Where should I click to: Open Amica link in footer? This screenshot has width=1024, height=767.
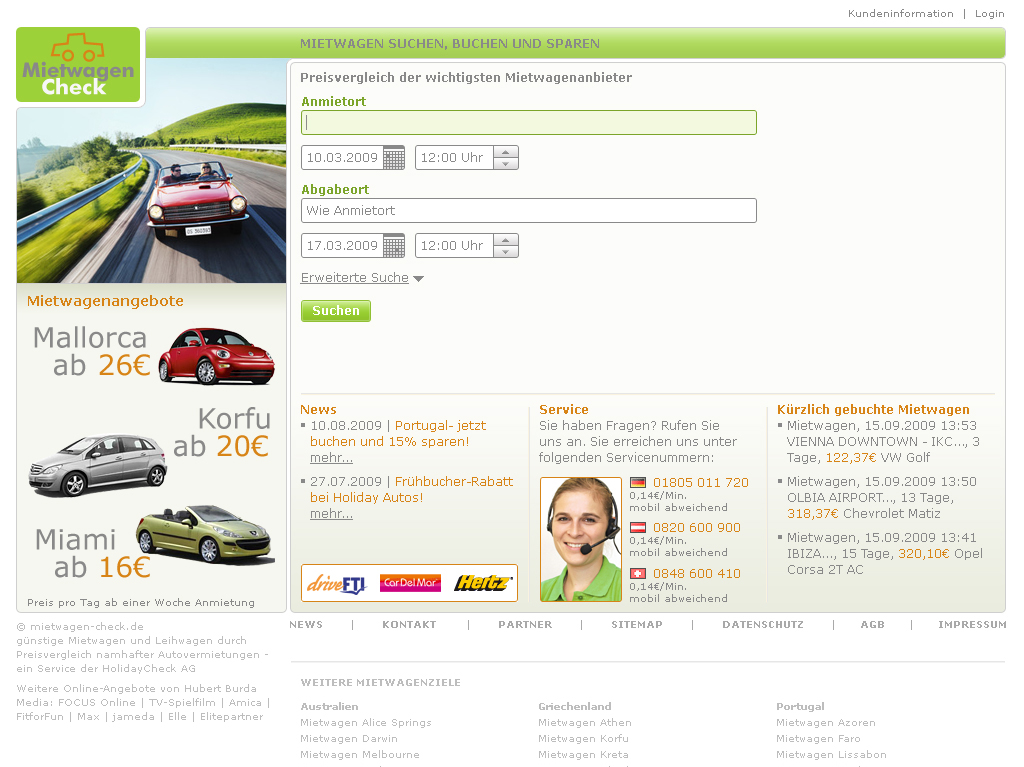pyautogui.click(x=245, y=702)
